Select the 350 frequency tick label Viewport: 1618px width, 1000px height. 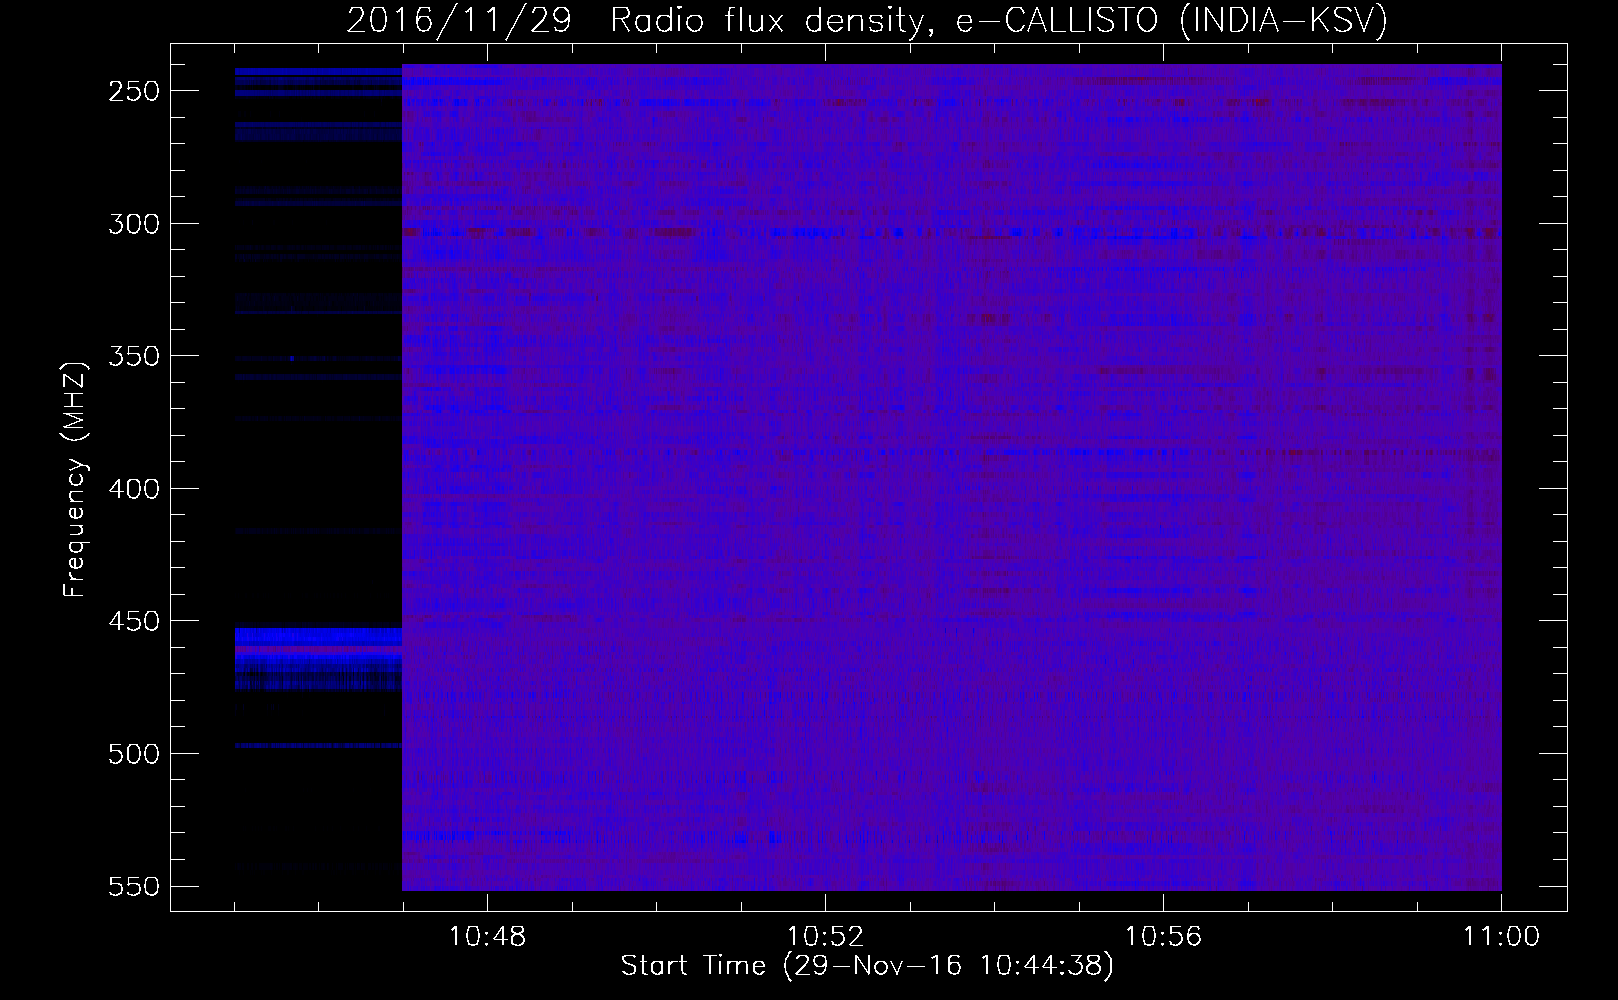[133, 356]
